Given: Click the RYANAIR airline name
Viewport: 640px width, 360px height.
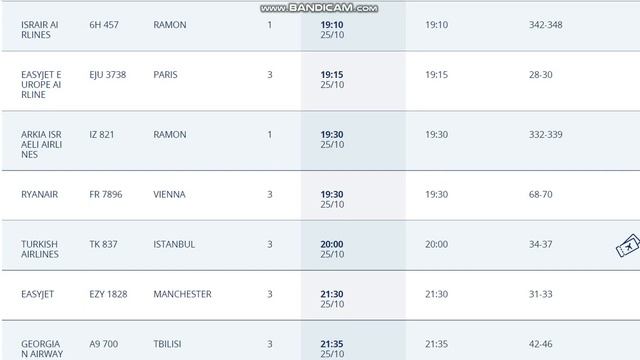Looking at the screenshot, I should 40,194.
